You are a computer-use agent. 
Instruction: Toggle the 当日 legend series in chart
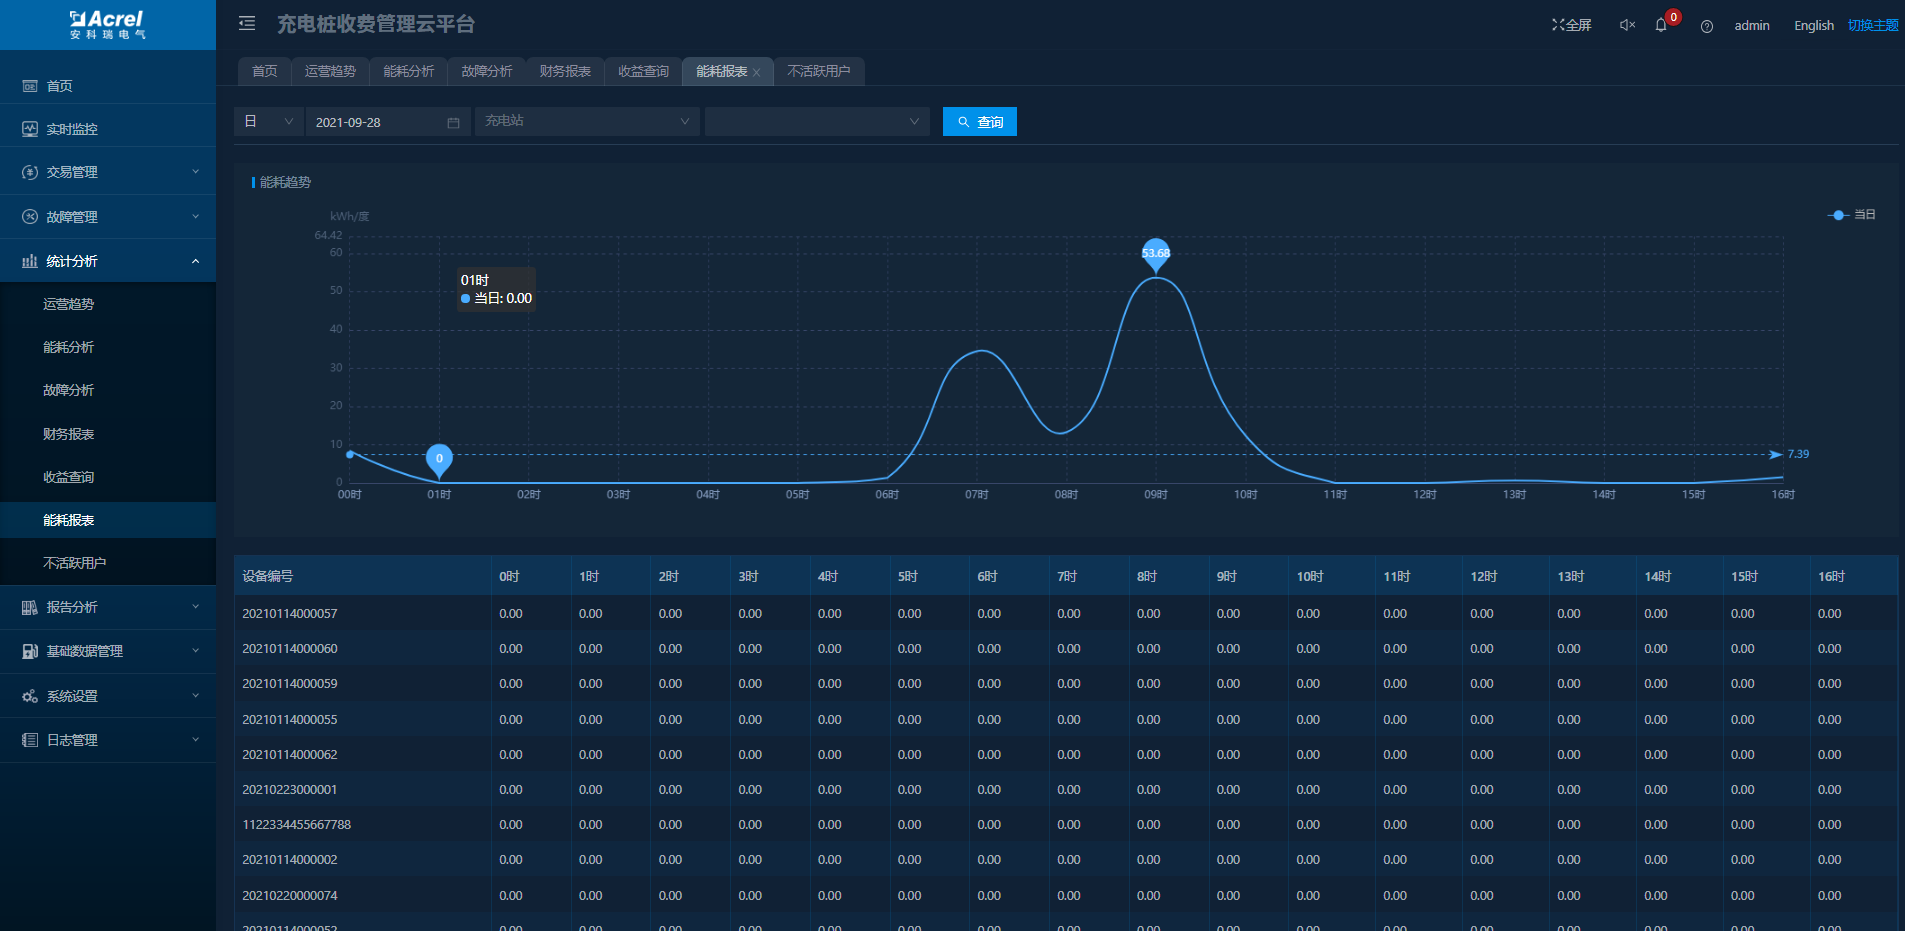click(x=1851, y=215)
